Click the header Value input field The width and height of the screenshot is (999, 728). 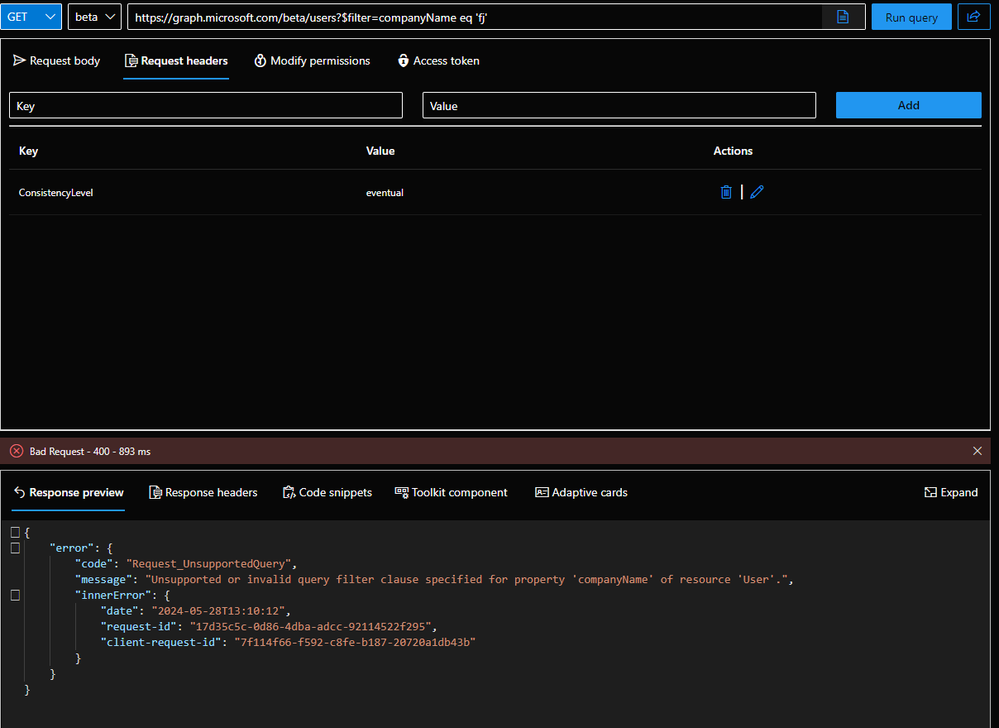pyautogui.click(x=619, y=106)
